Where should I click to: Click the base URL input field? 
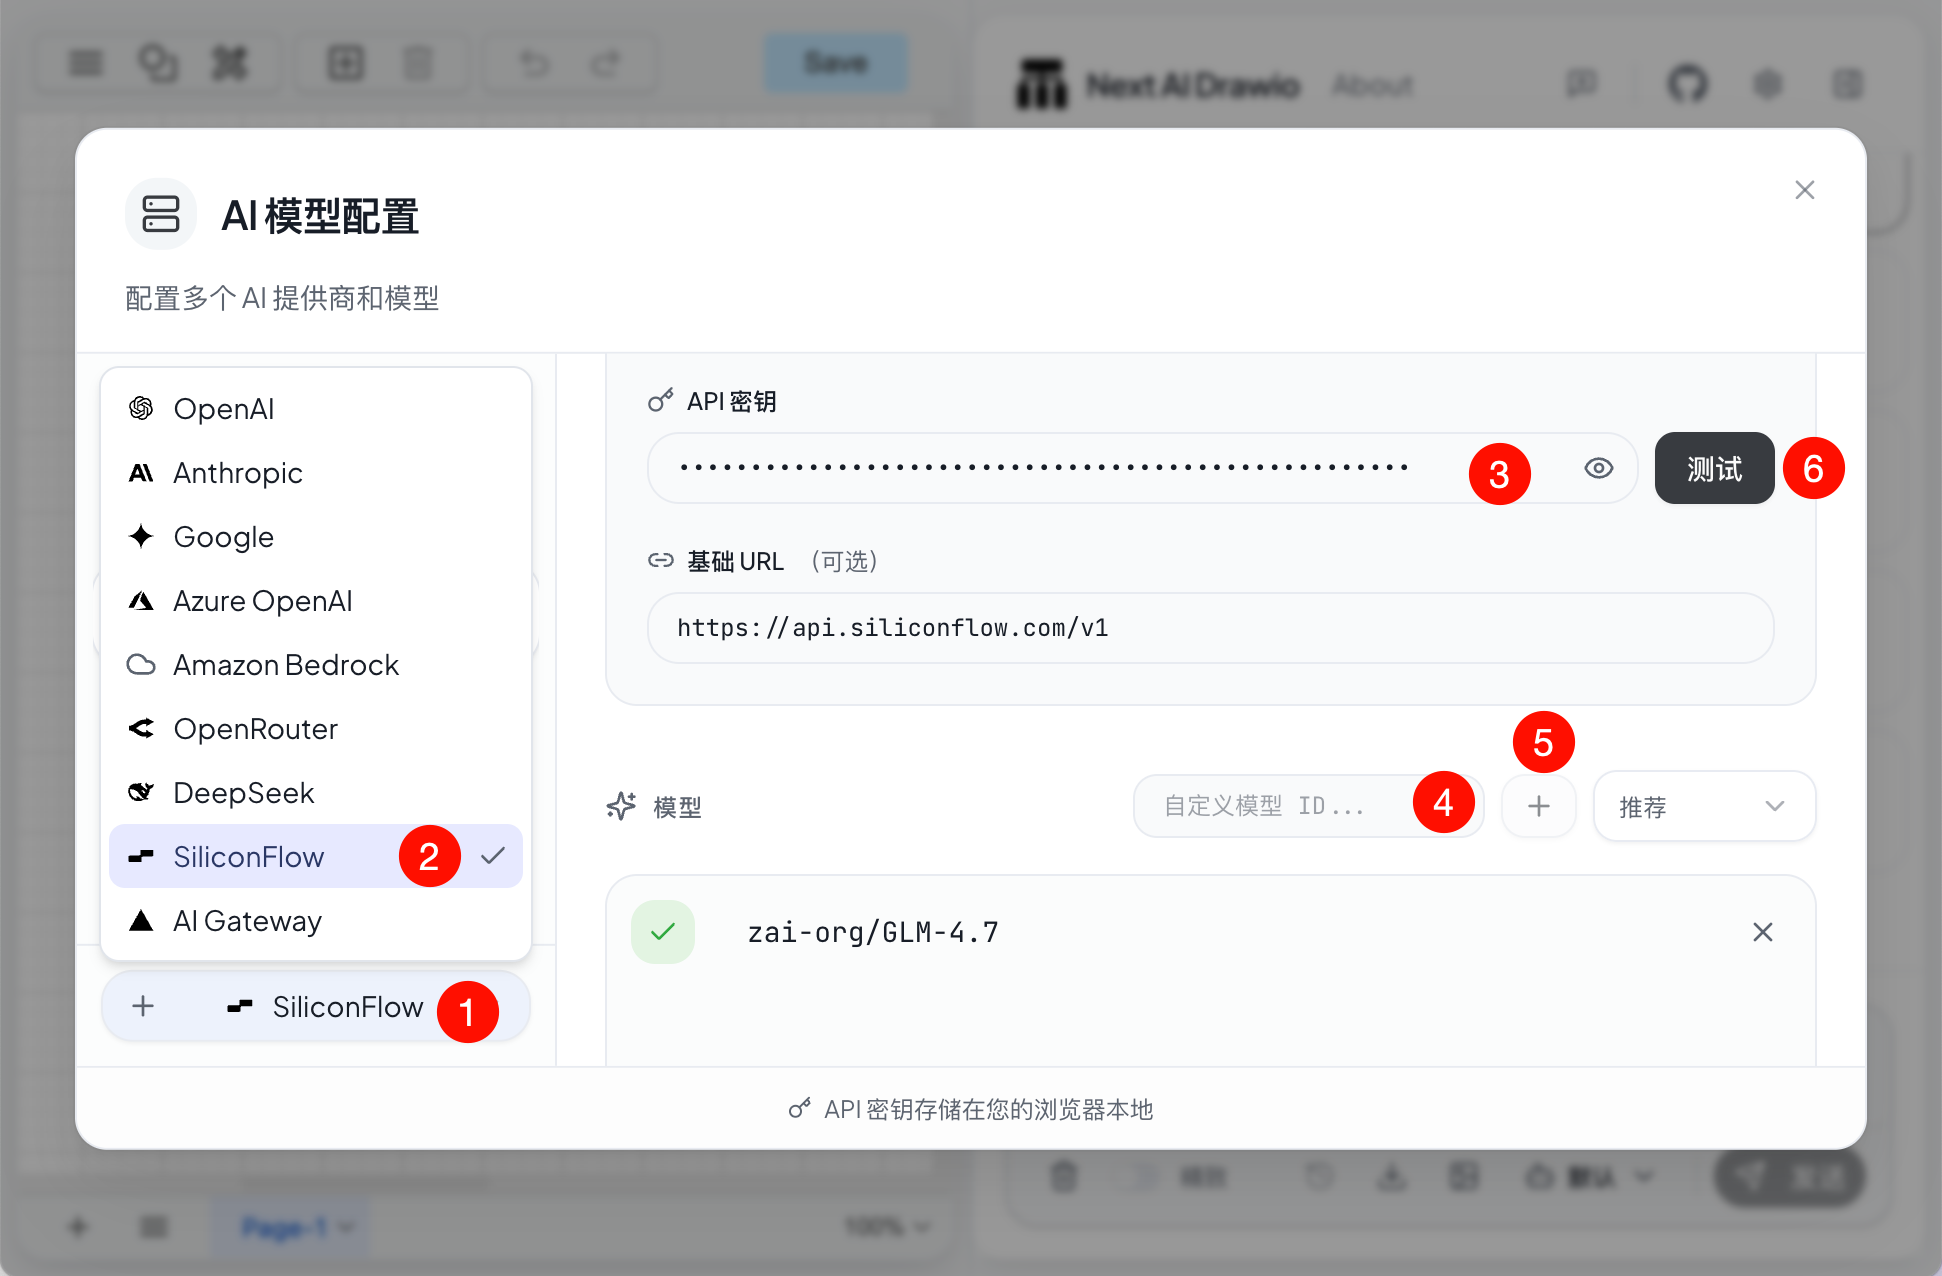point(1210,628)
